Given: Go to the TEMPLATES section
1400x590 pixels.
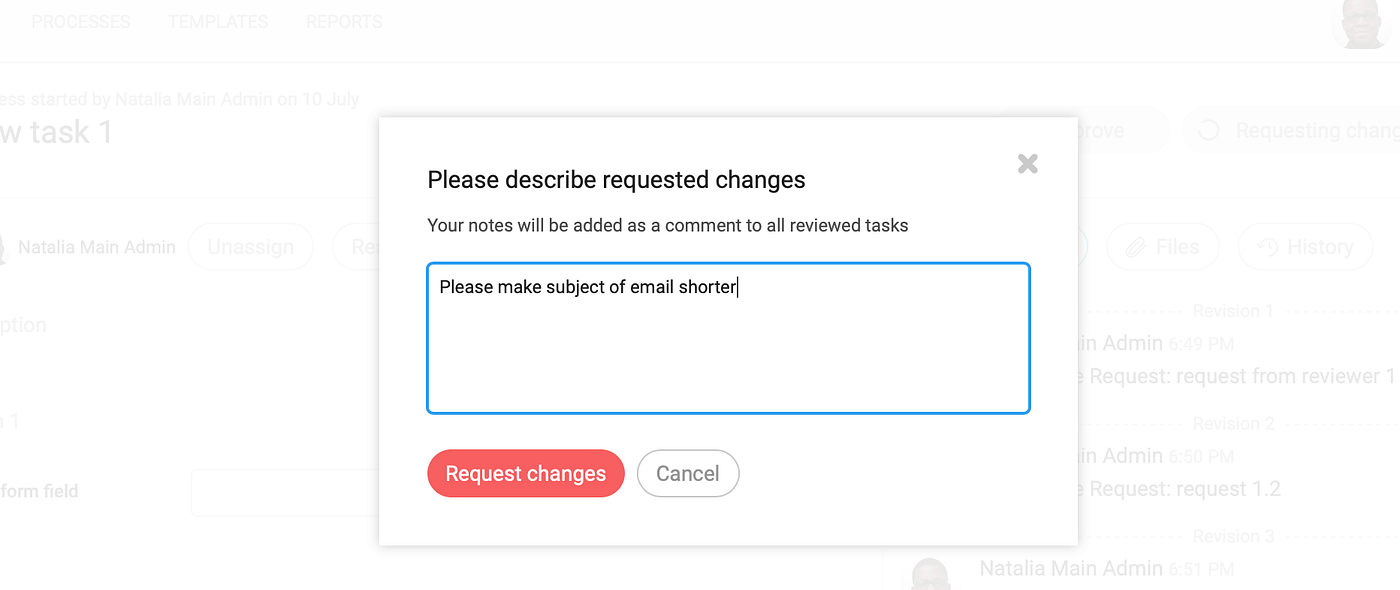Looking at the screenshot, I should pyautogui.click(x=218, y=21).
